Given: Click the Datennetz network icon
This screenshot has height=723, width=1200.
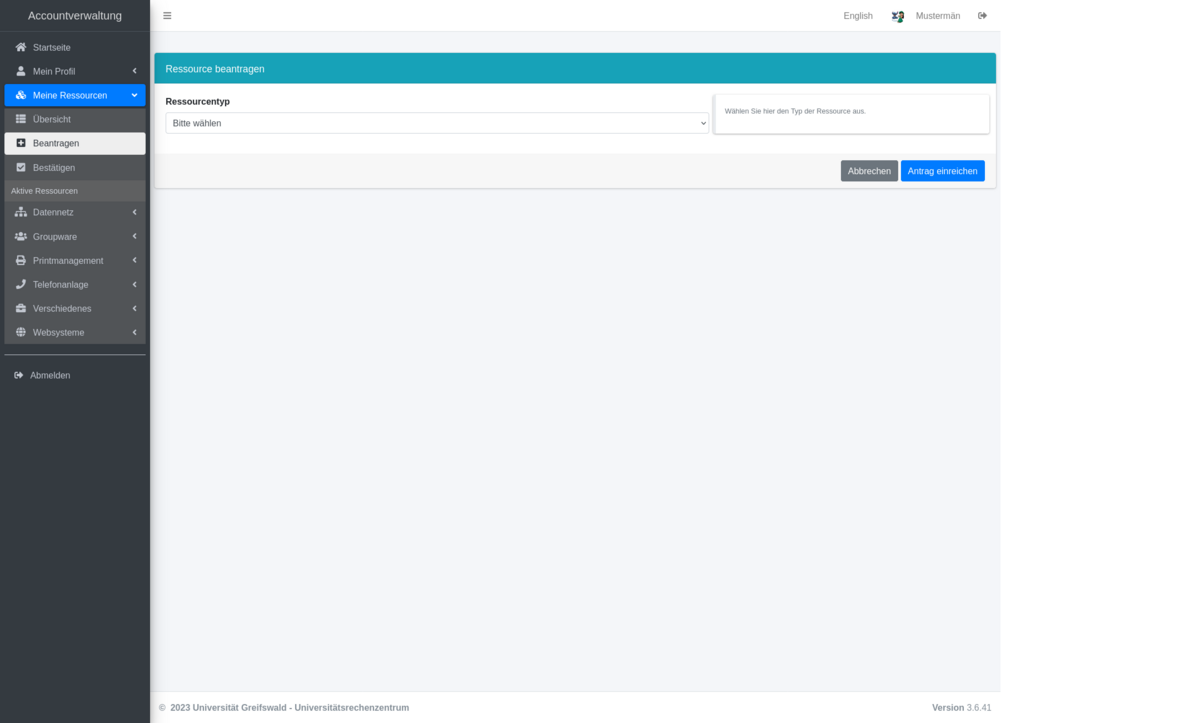Looking at the screenshot, I should (x=21, y=212).
